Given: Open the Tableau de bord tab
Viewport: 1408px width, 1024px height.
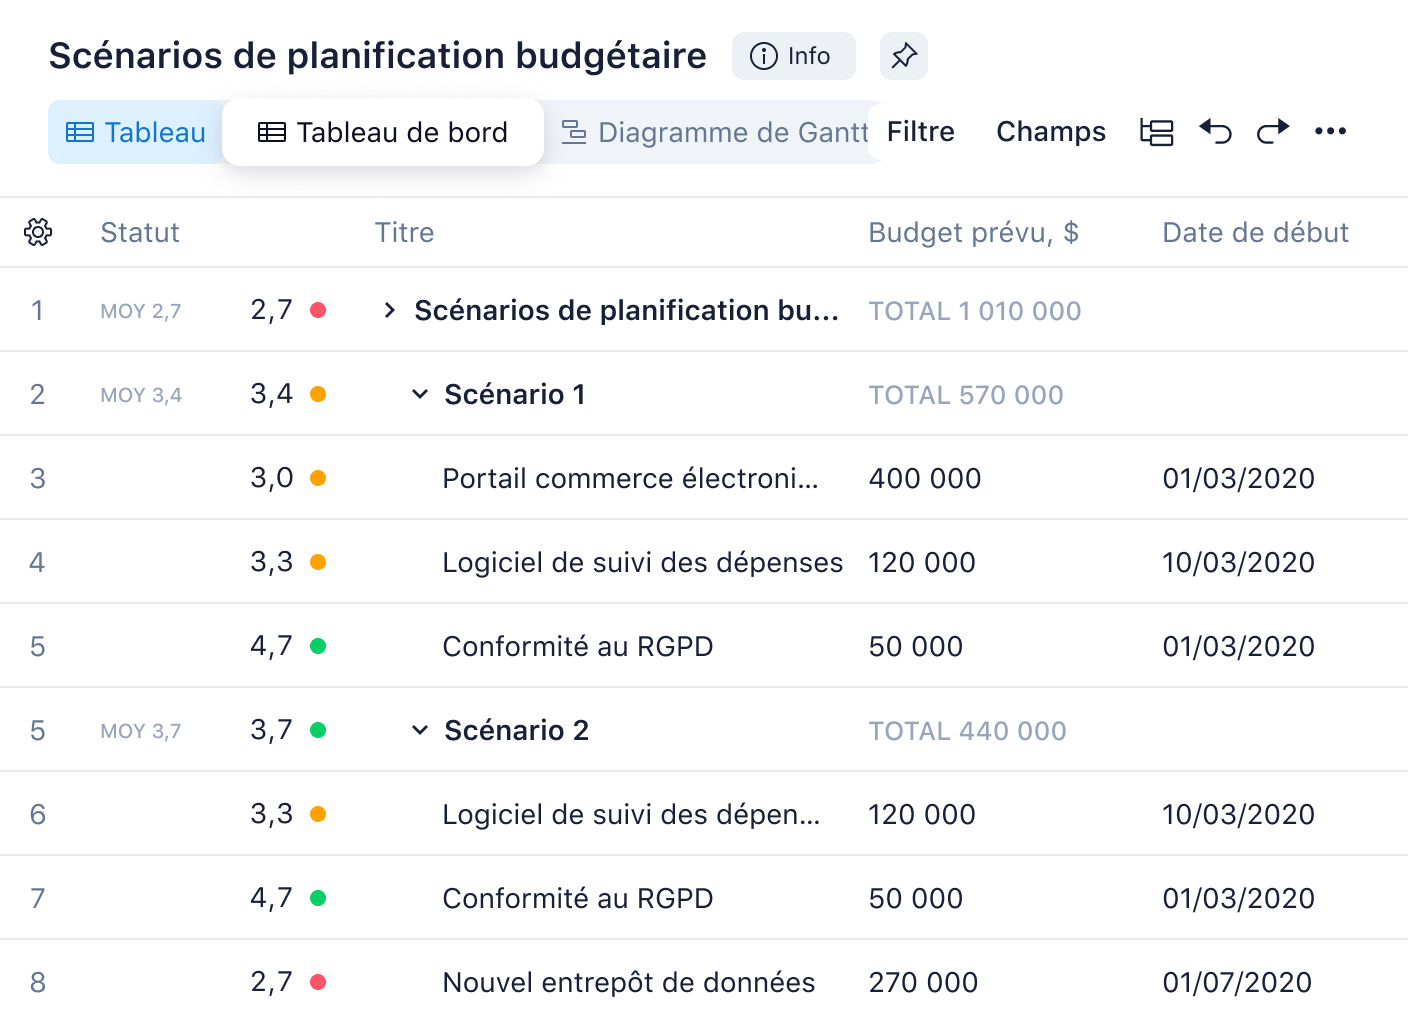Looking at the screenshot, I should [383, 132].
